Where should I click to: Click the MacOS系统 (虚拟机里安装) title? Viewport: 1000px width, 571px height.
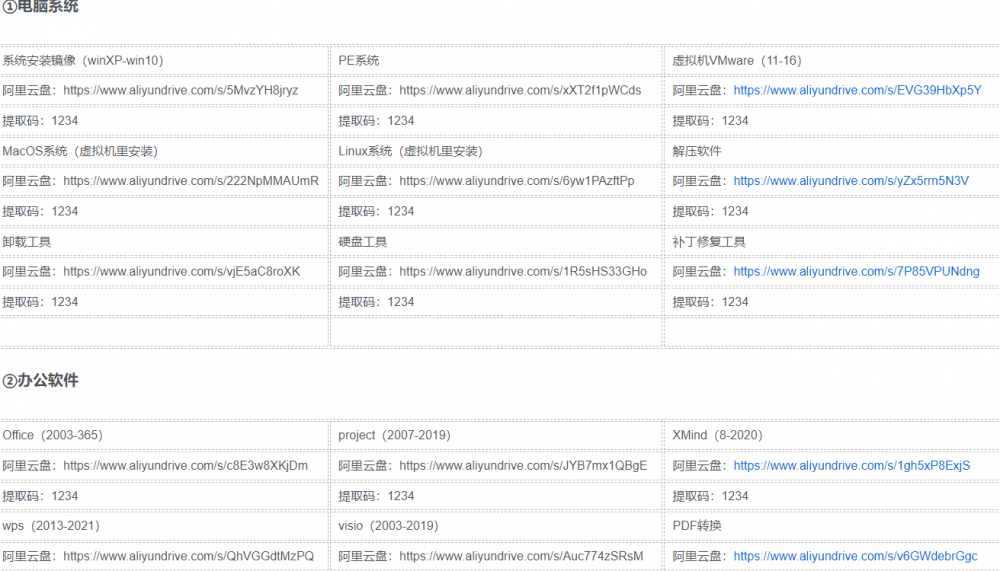pyautogui.click(x=80, y=151)
